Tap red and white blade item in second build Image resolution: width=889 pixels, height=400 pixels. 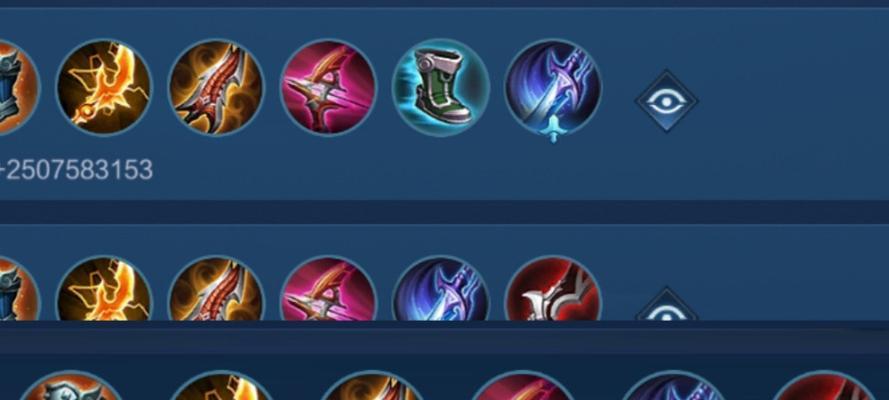553,288
